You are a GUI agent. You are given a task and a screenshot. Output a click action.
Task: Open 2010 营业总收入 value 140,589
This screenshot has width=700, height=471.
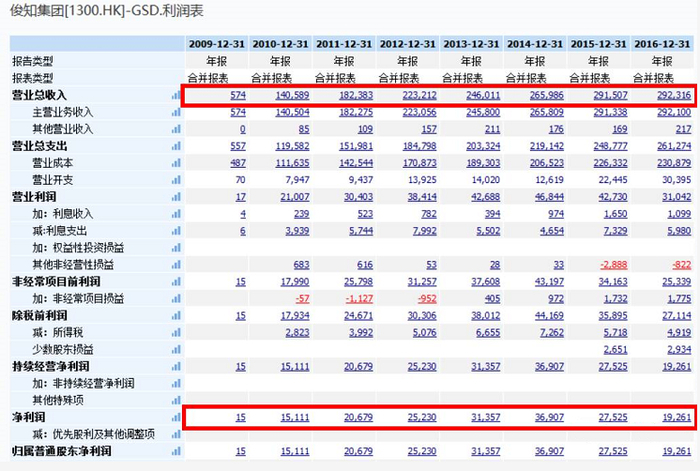[292, 95]
